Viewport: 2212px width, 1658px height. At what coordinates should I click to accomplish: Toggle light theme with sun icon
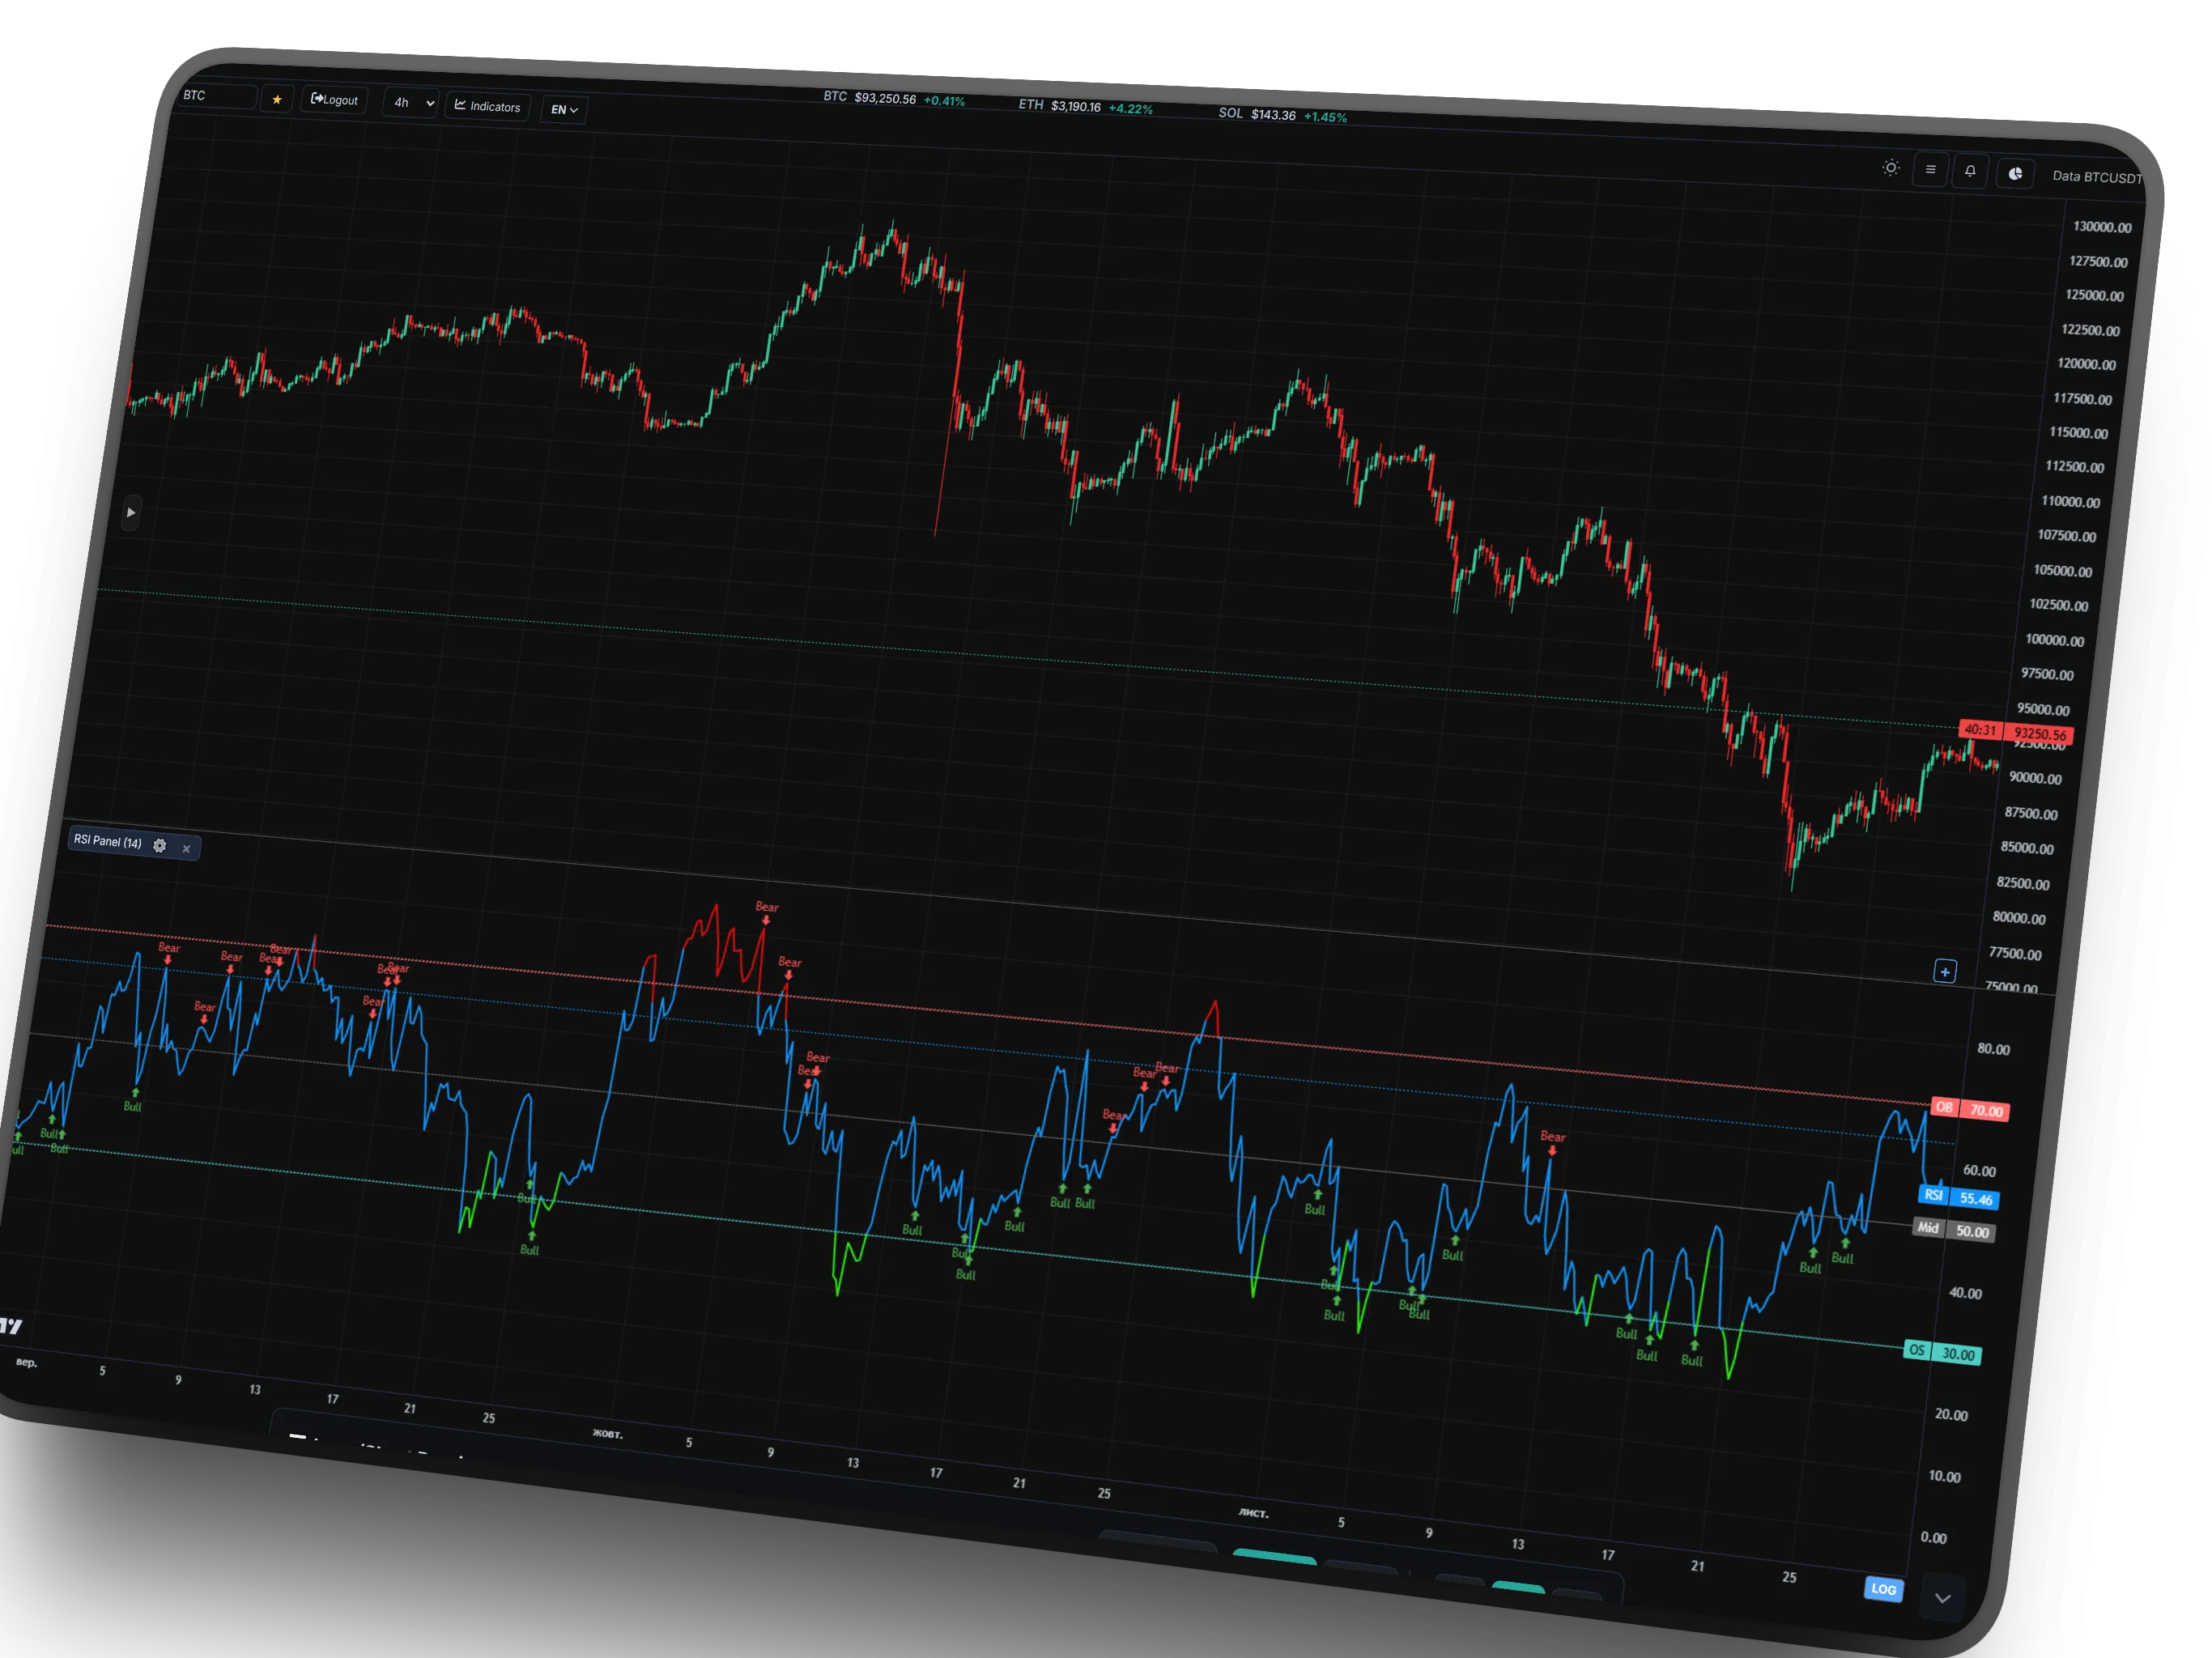point(1890,168)
